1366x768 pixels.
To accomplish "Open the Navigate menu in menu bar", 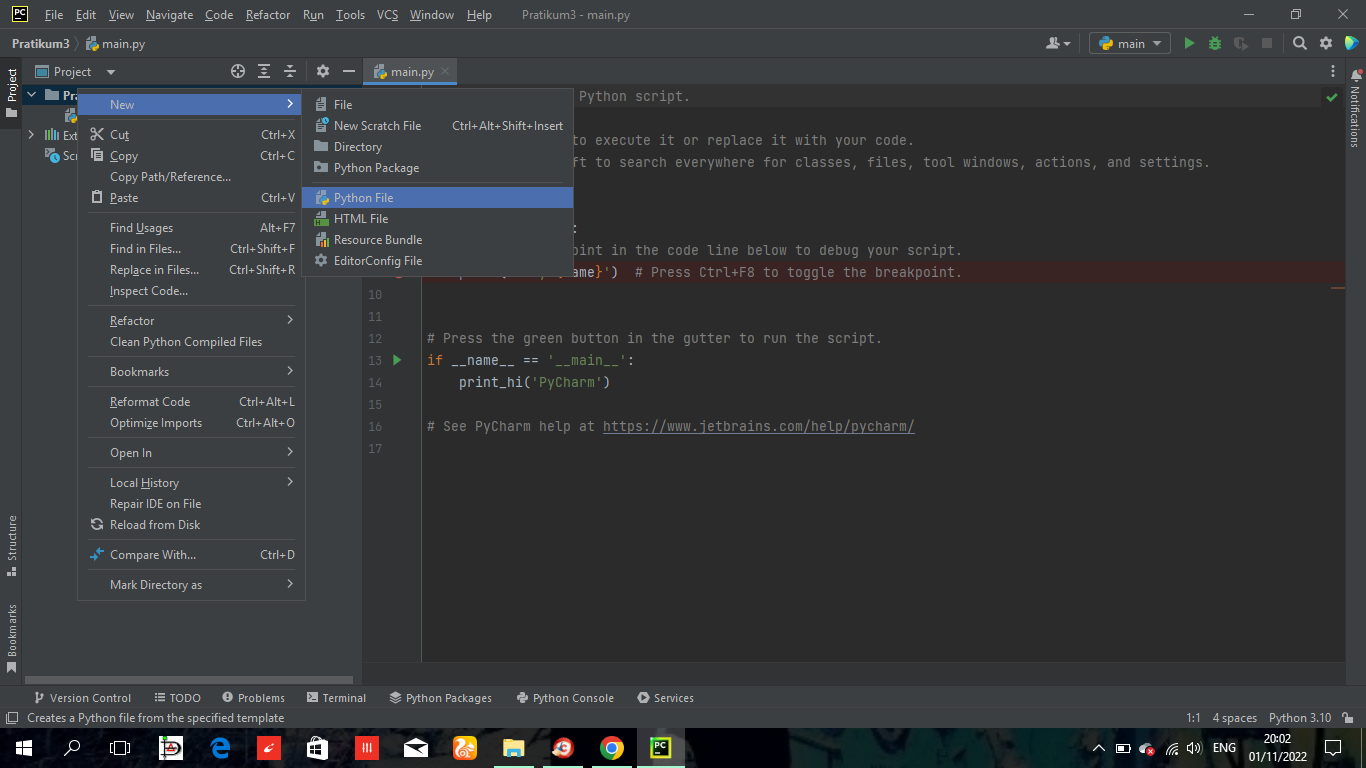I will 169,15.
